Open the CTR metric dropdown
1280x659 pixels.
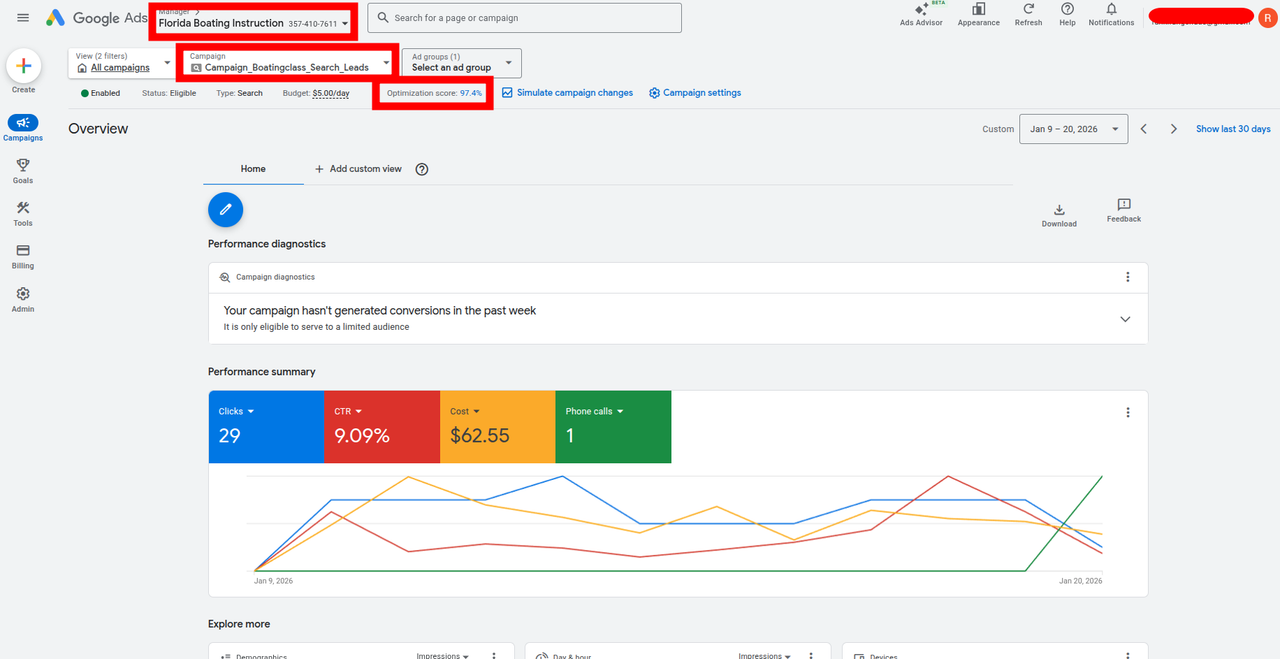(x=348, y=411)
